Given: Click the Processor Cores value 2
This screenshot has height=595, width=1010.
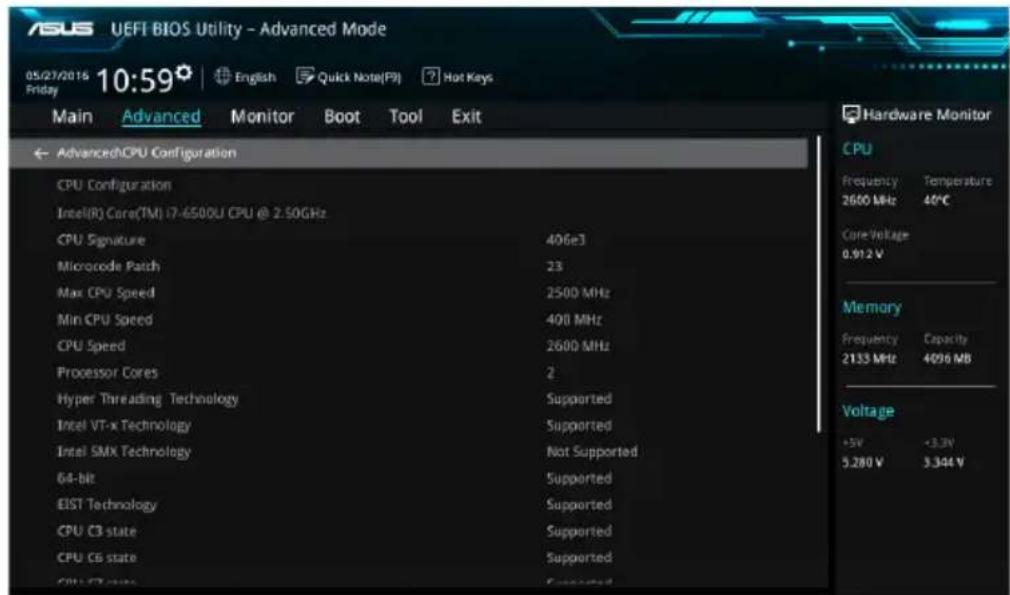Looking at the screenshot, I should tap(550, 373).
